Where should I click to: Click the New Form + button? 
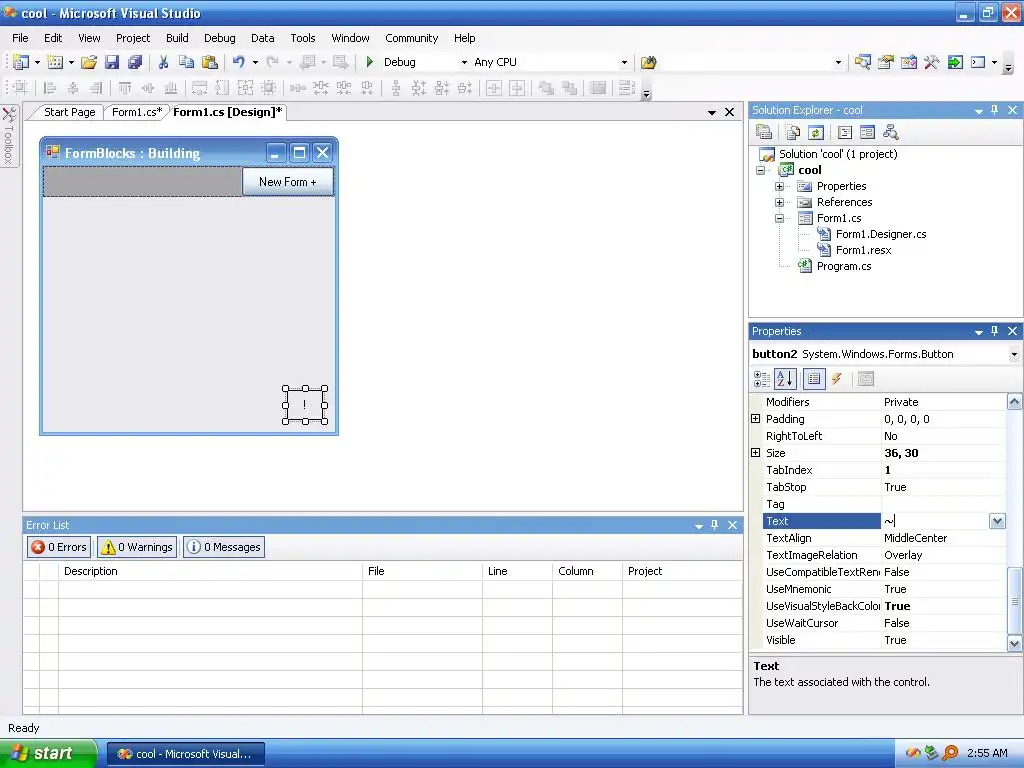point(288,182)
